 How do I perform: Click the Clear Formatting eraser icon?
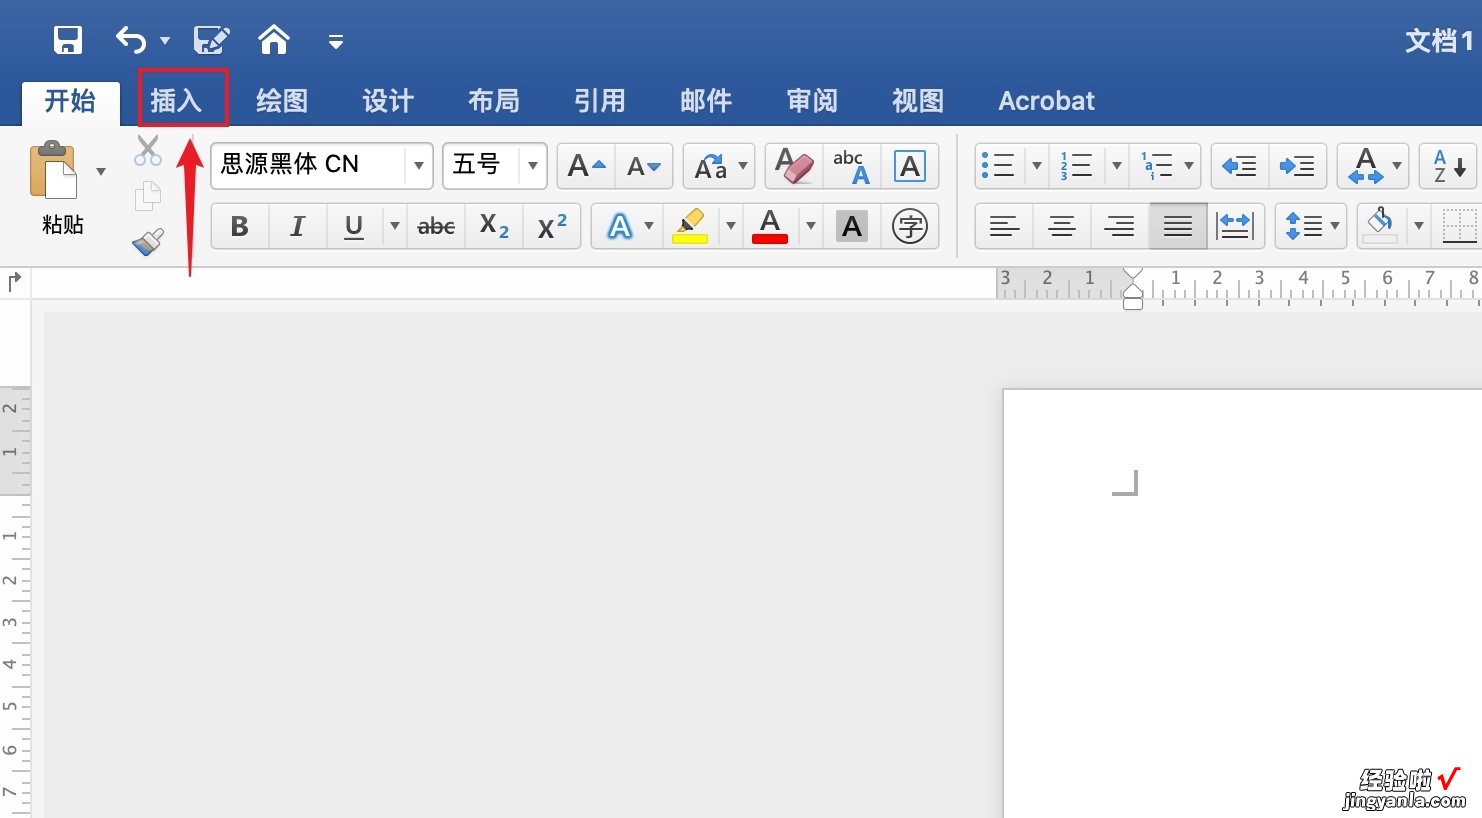[795, 166]
